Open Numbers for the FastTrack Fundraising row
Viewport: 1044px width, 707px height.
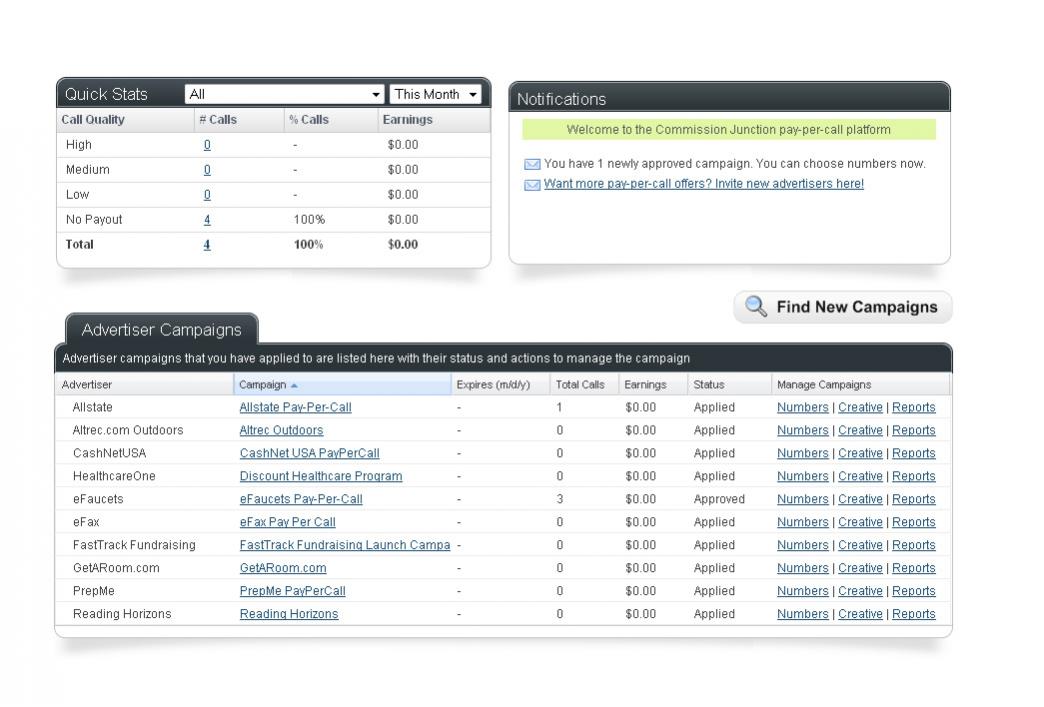coord(802,545)
